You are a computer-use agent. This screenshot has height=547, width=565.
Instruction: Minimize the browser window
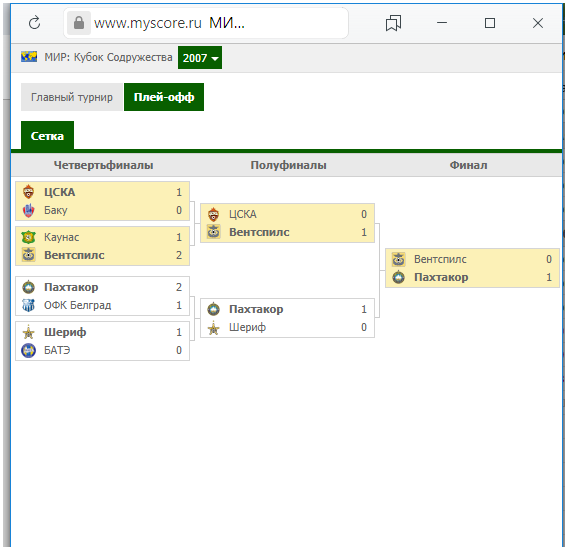click(x=442, y=23)
